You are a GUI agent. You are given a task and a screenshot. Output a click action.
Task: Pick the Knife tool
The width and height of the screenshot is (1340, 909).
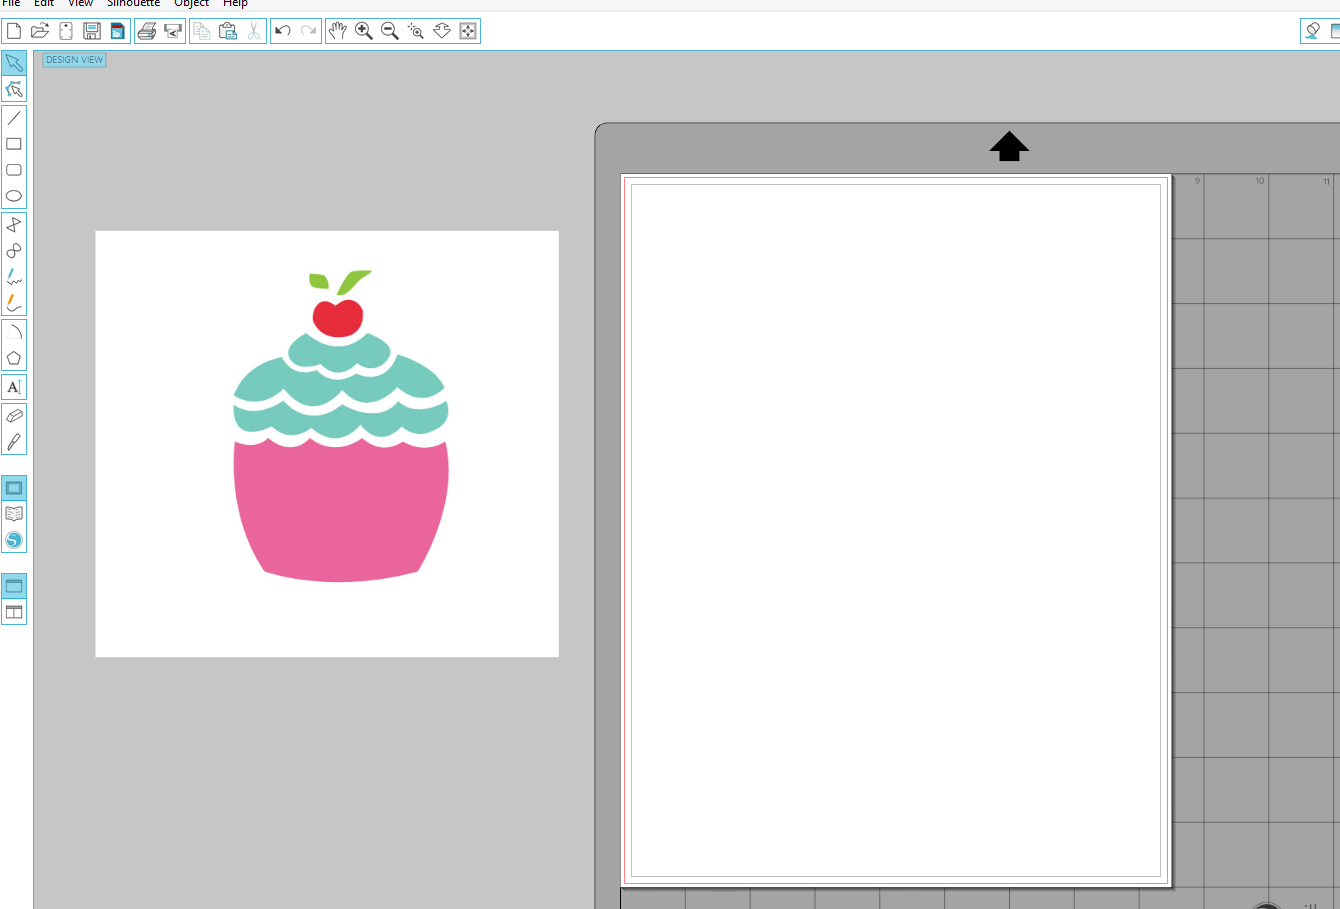14,442
